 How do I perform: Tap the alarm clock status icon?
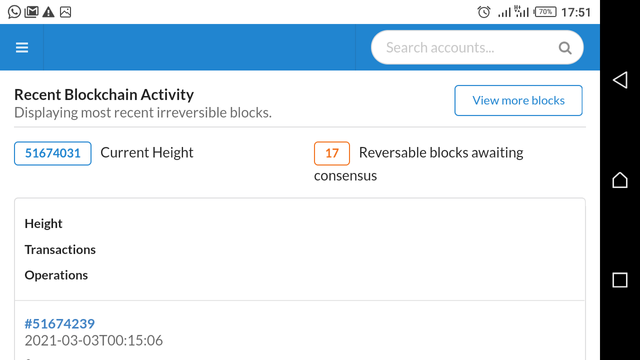coord(484,12)
